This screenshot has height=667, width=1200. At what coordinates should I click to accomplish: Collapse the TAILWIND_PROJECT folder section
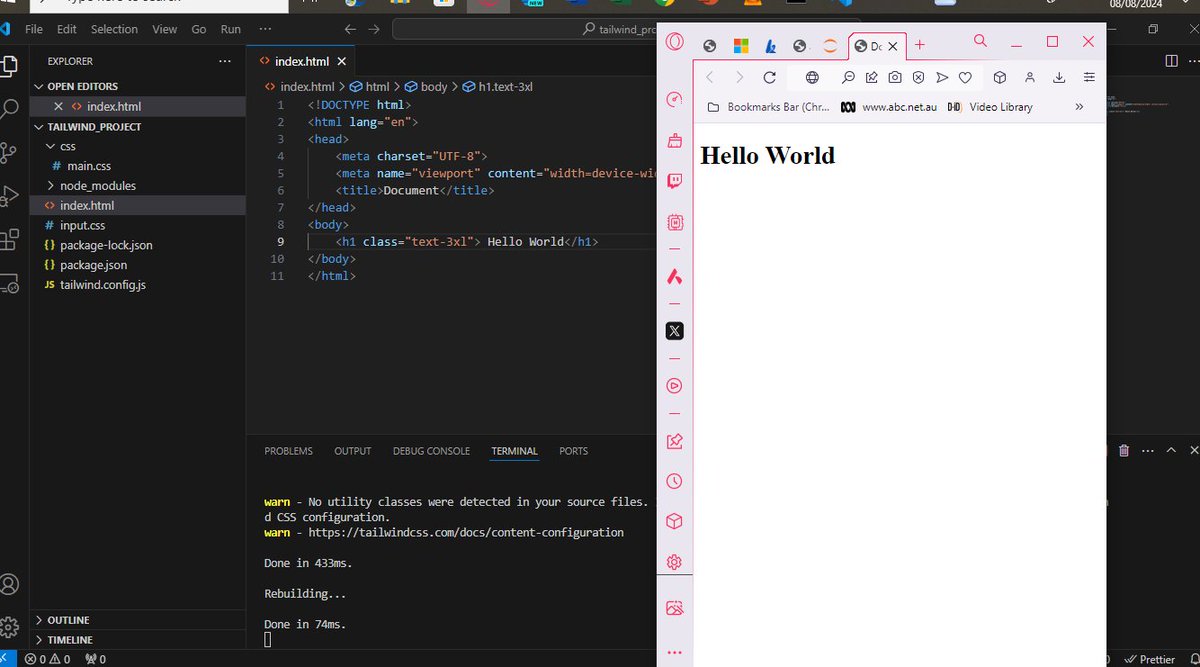tap(40, 127)
